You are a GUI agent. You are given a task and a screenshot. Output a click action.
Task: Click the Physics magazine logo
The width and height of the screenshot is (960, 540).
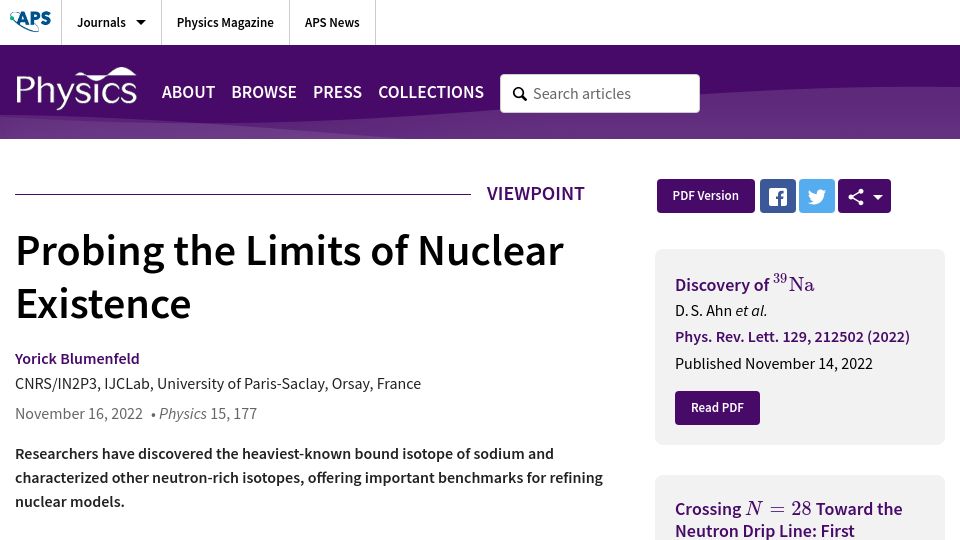(x=76, y=88)
